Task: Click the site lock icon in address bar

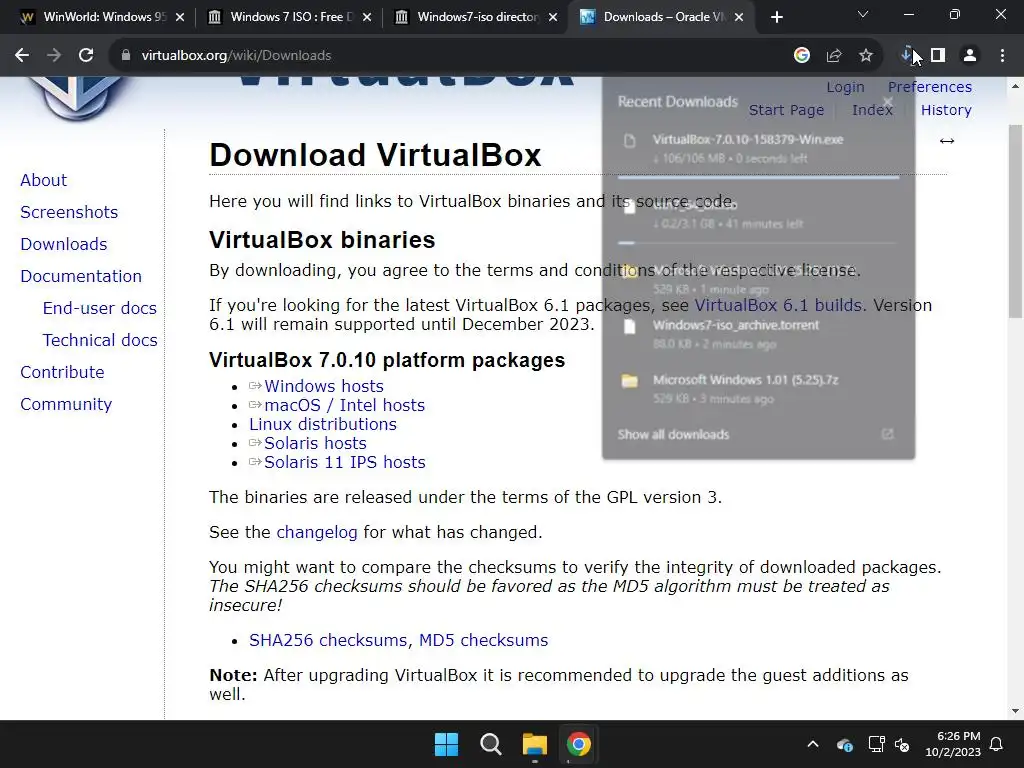Action: coord(126,56)
